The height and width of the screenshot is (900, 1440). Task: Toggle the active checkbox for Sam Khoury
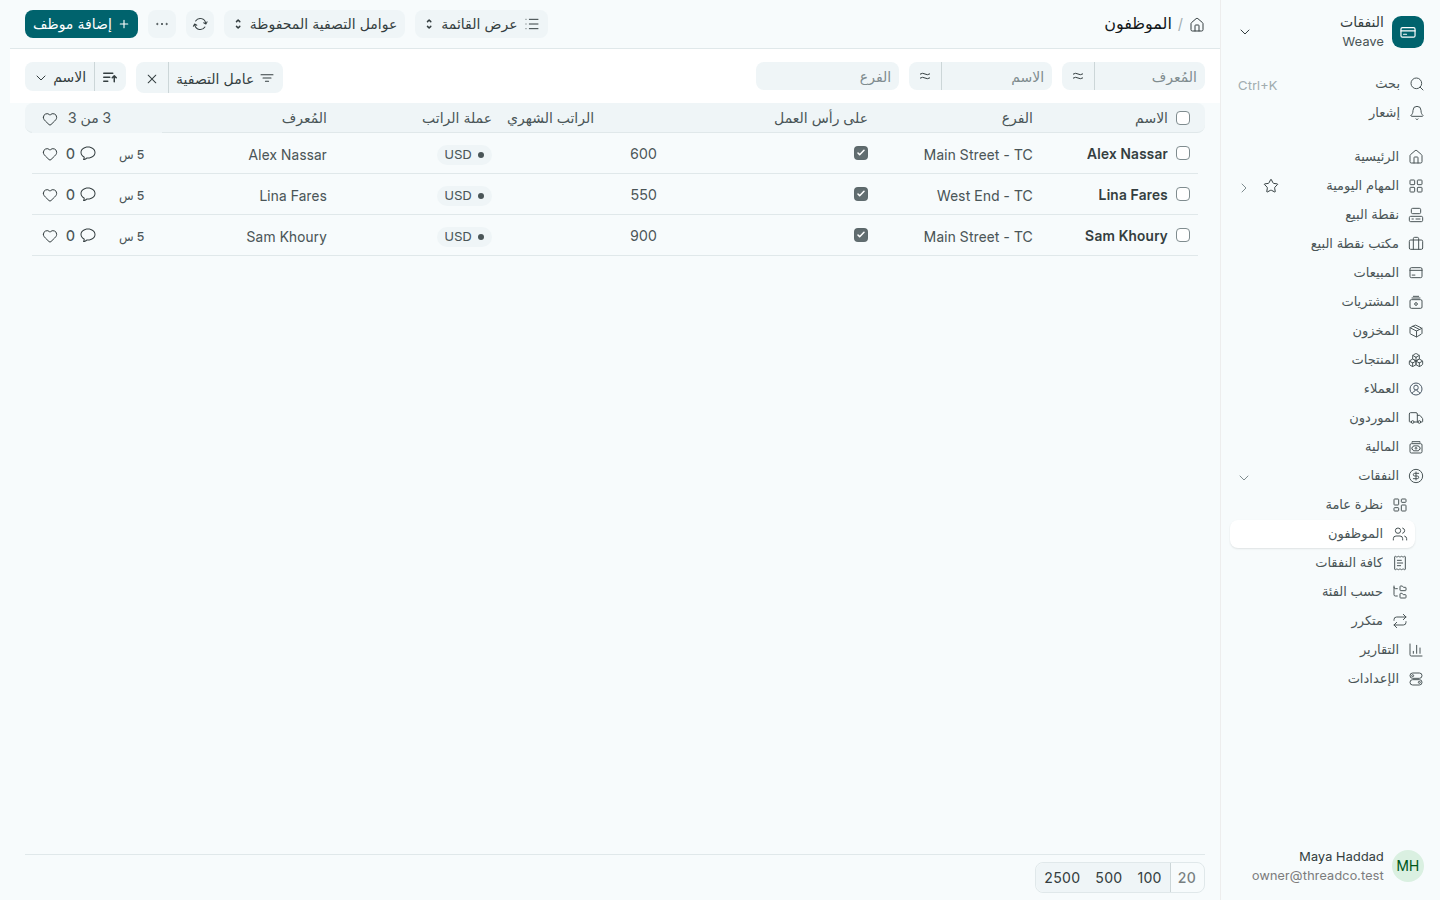click(x=861, y=235)
